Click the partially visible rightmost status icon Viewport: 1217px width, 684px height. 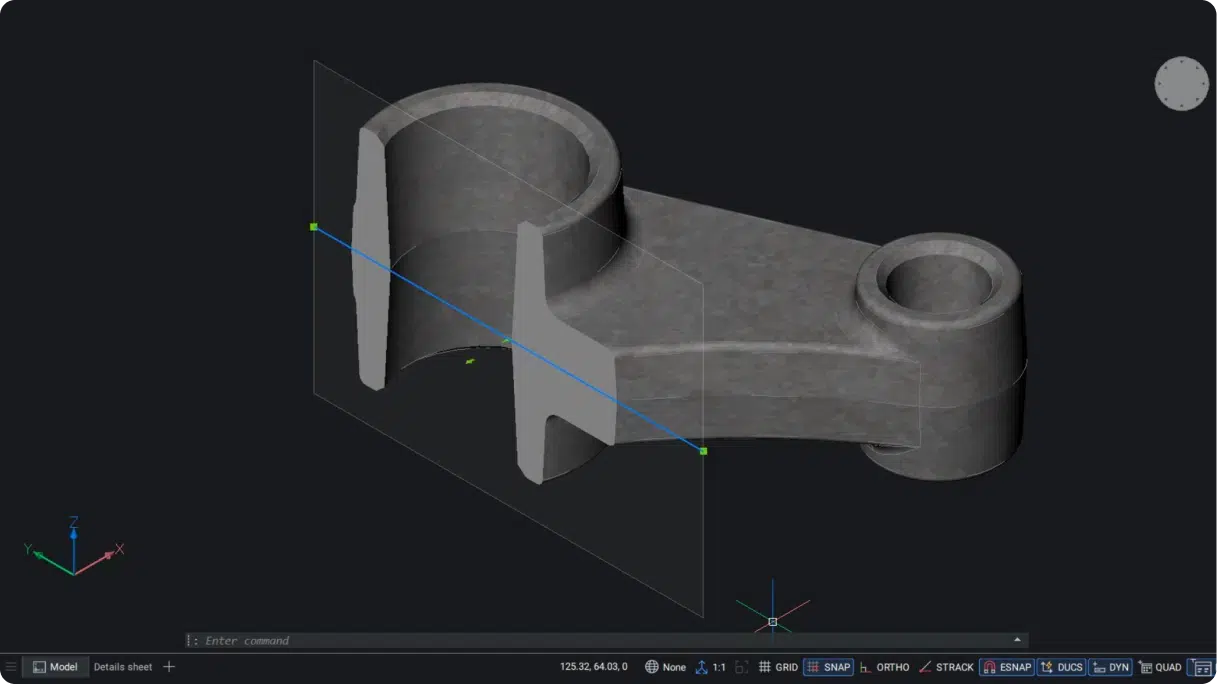coord(1203,667)
